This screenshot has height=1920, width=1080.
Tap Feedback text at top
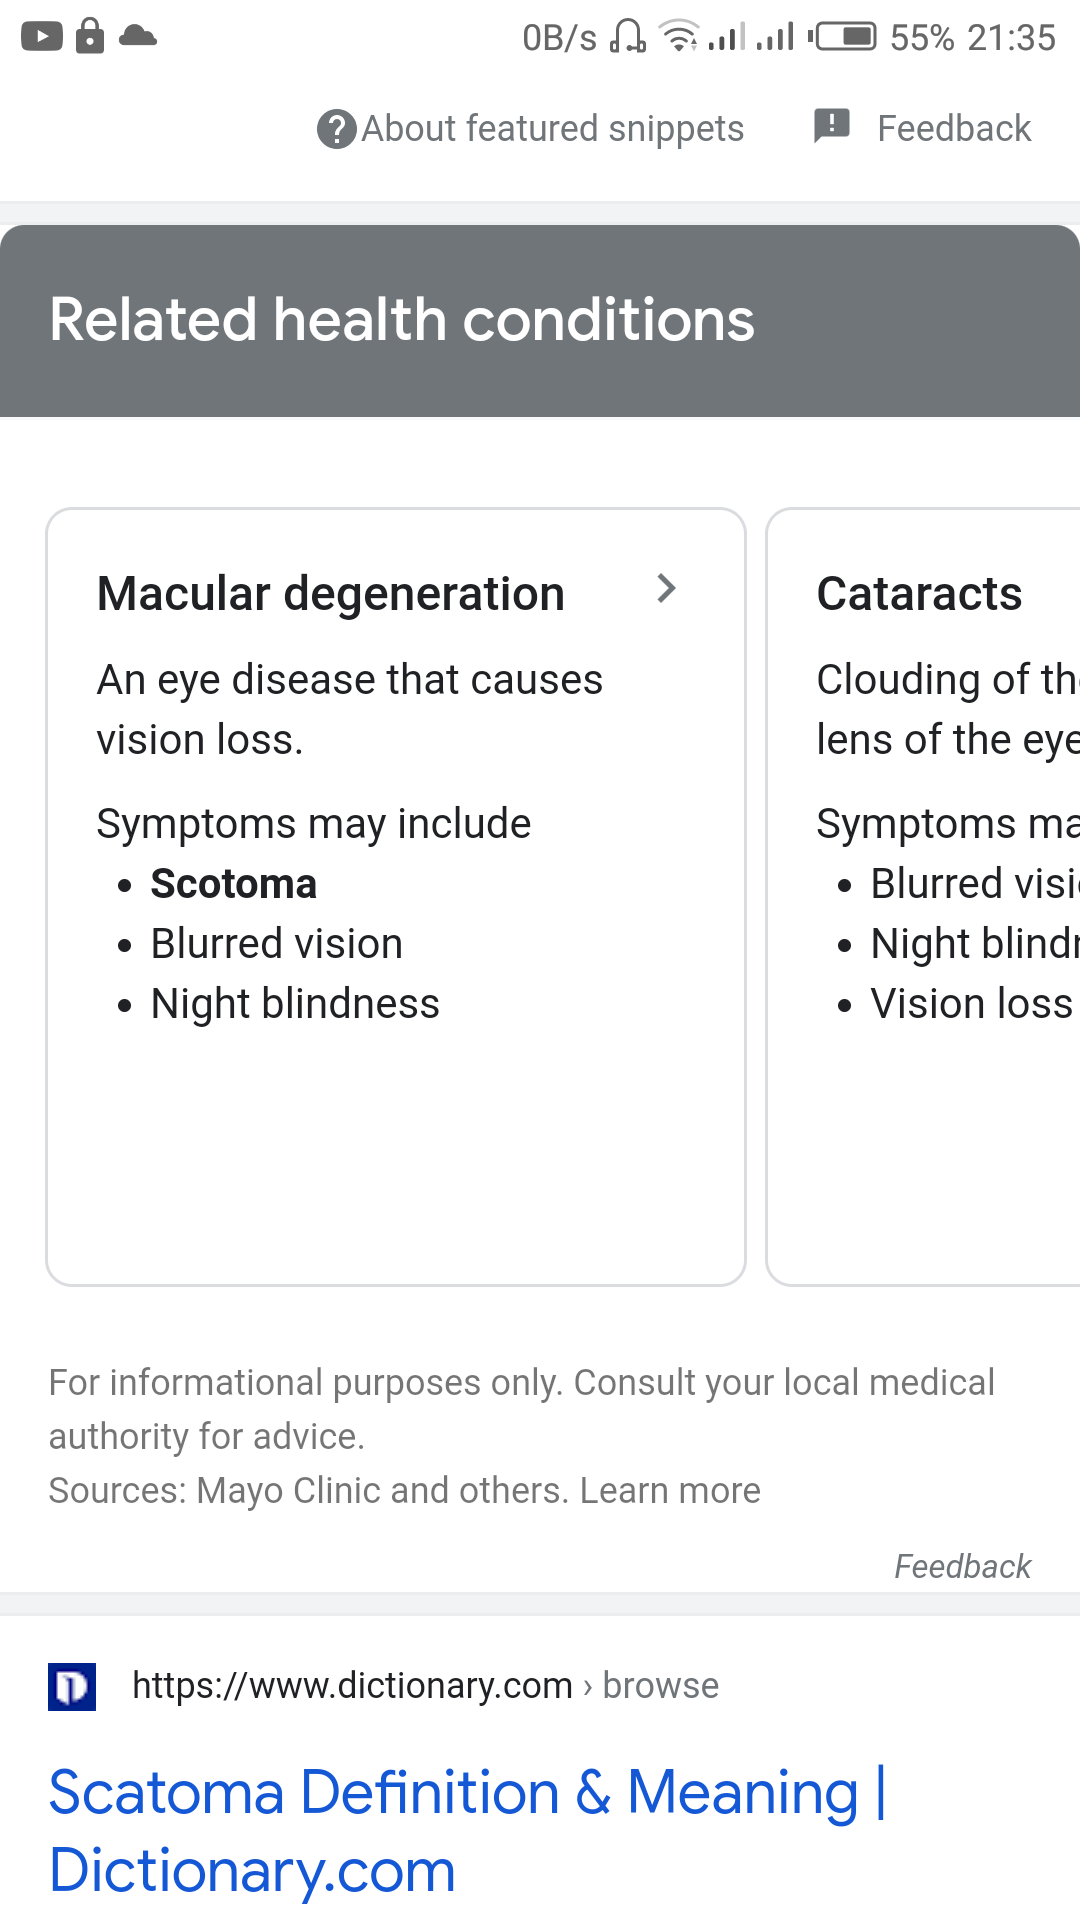point(954,129)
